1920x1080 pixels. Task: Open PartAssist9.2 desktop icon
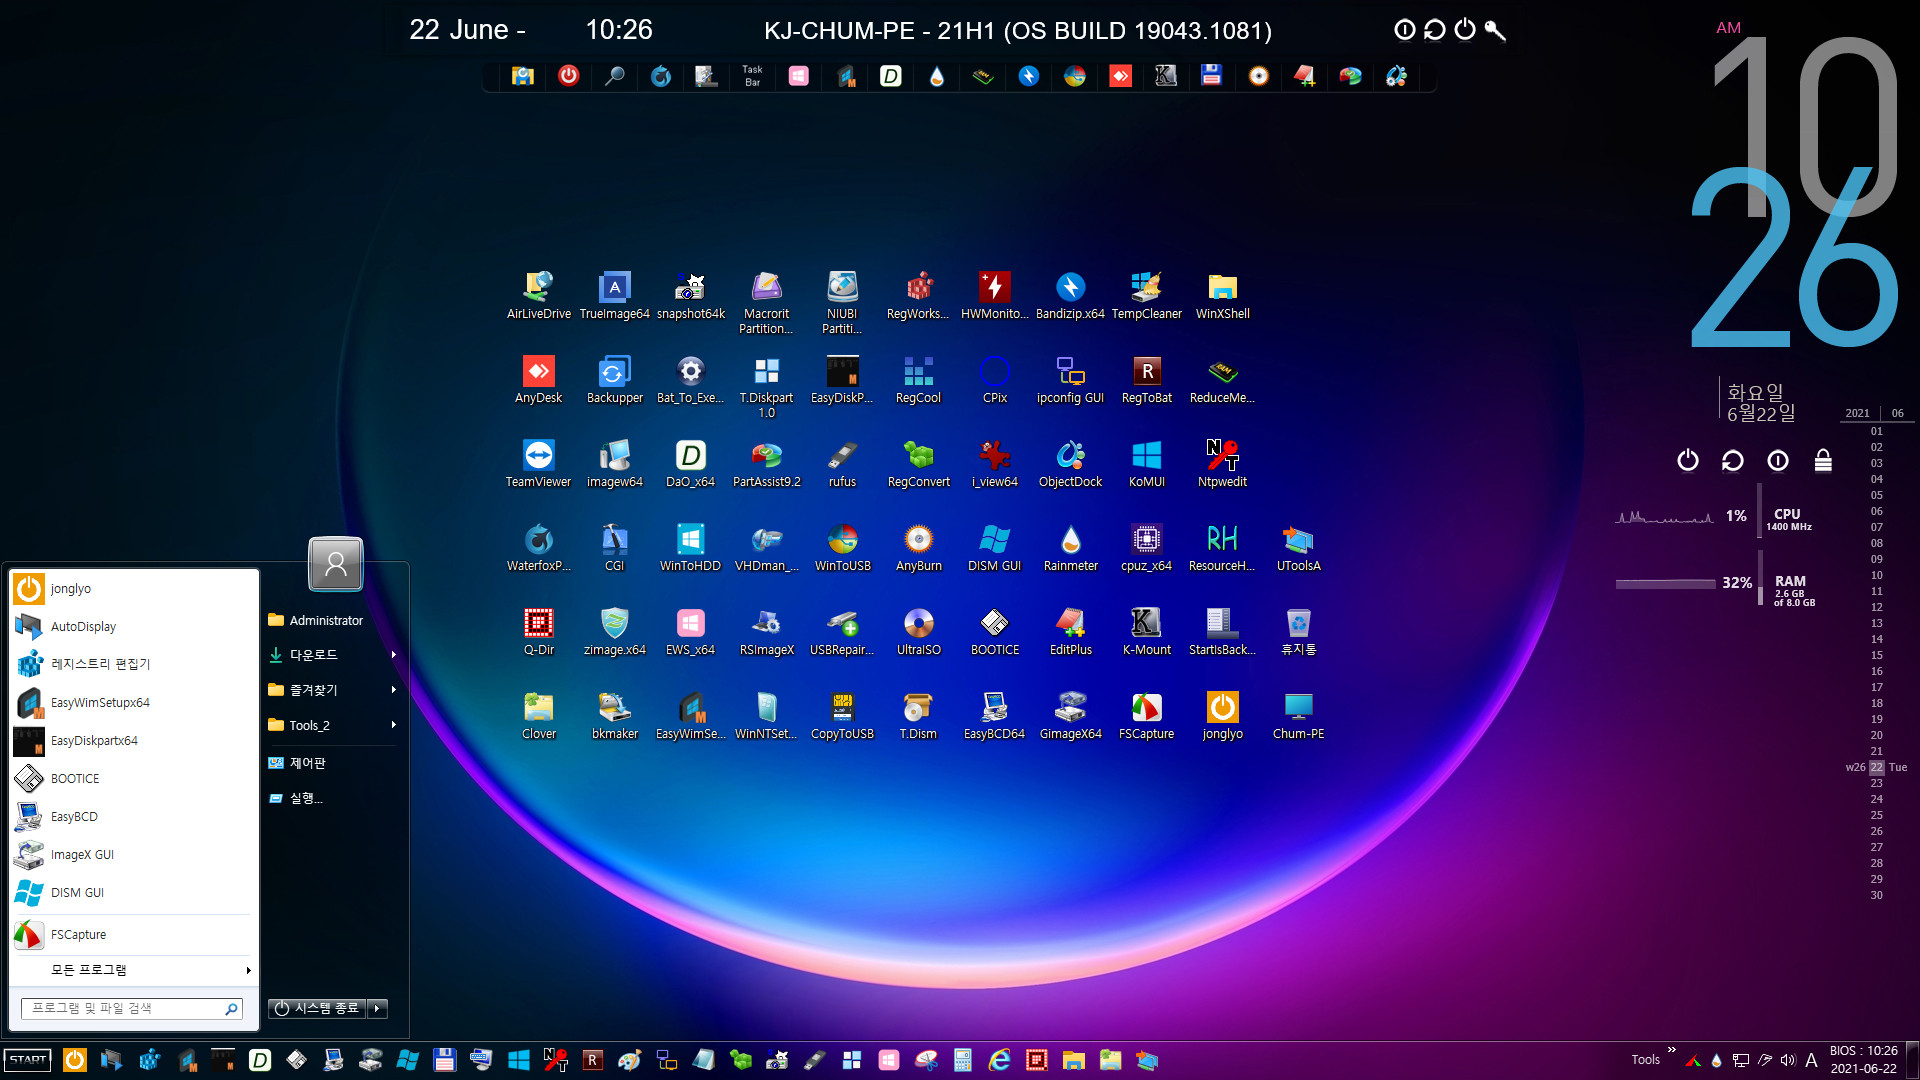pos(766,464)
